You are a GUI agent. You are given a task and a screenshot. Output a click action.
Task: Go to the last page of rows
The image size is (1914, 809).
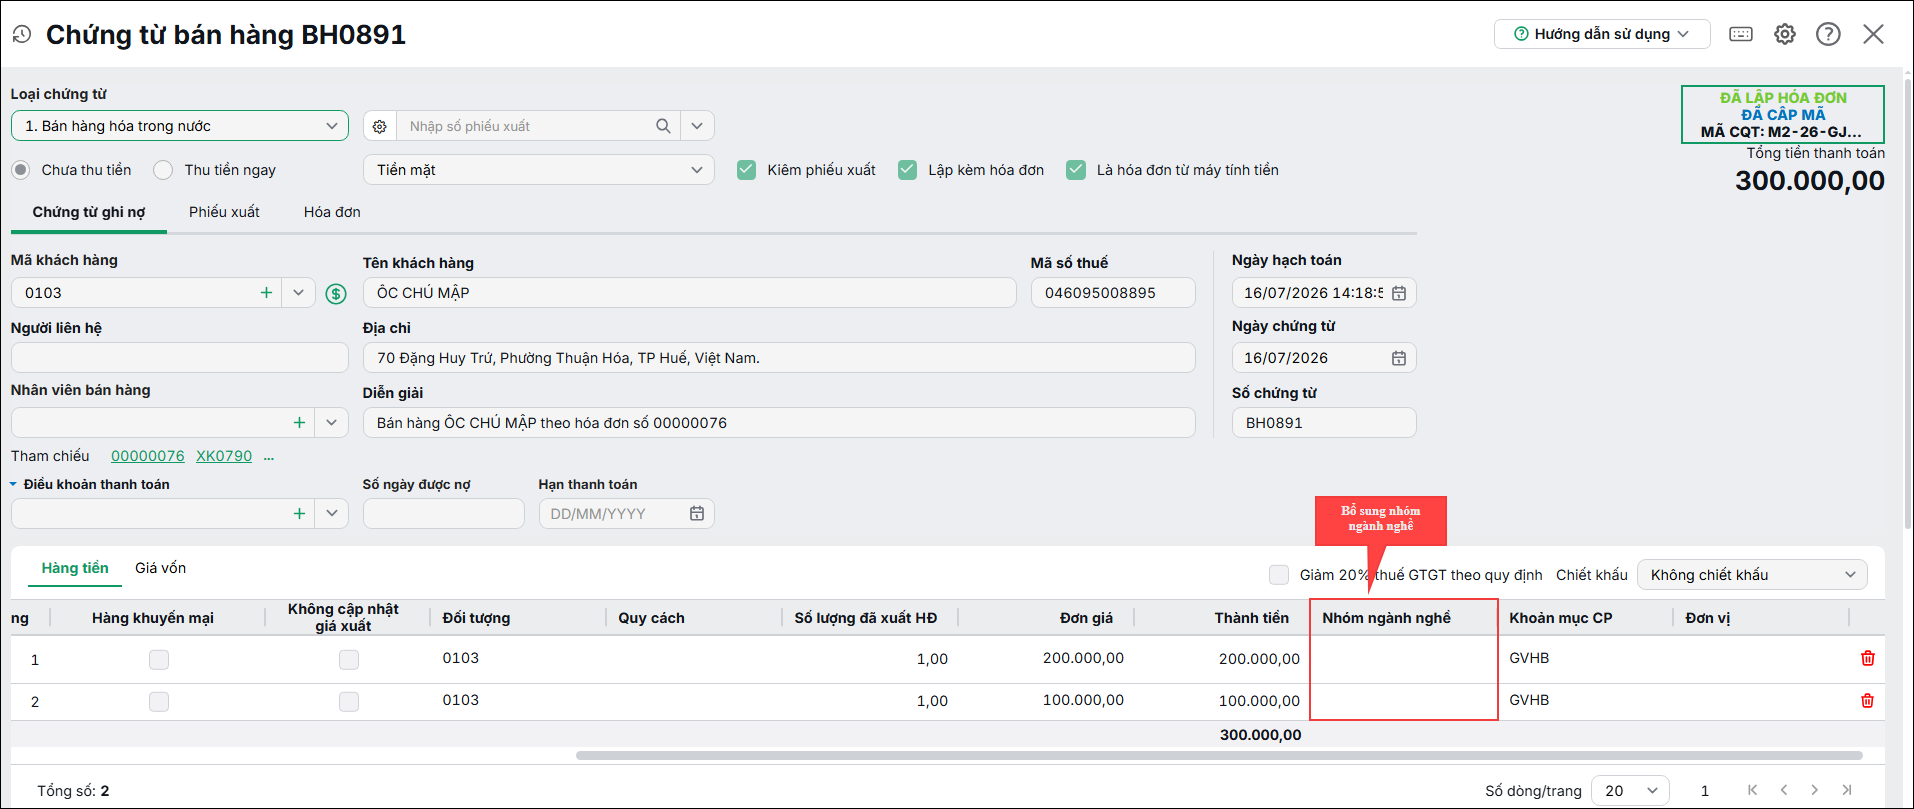[x=1846, y=790]
